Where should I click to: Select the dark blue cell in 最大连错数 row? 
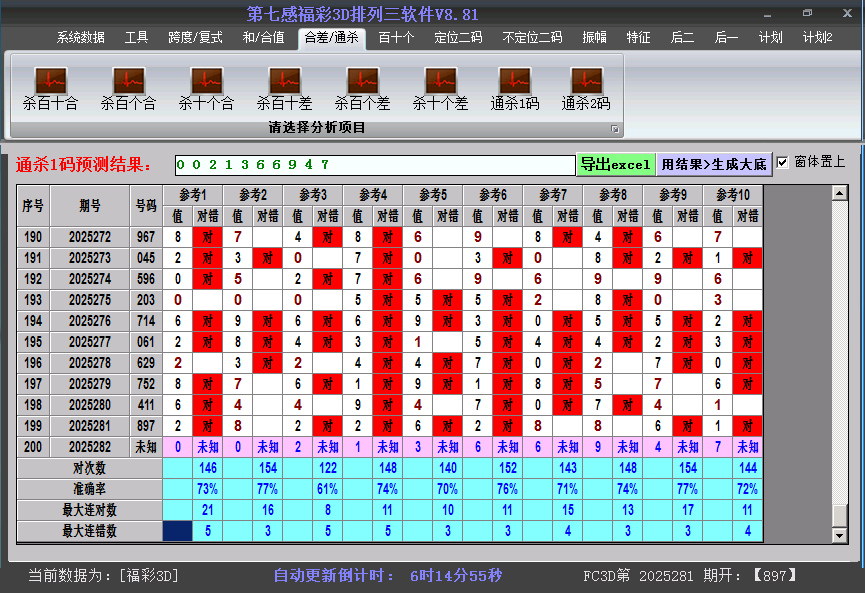[x=177, y=531]
